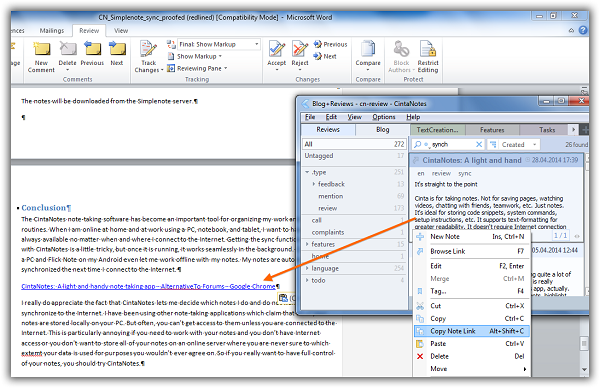Select Edit in the context menu
The height and width of the screenshot is (388, 600).
coord(471,266)
